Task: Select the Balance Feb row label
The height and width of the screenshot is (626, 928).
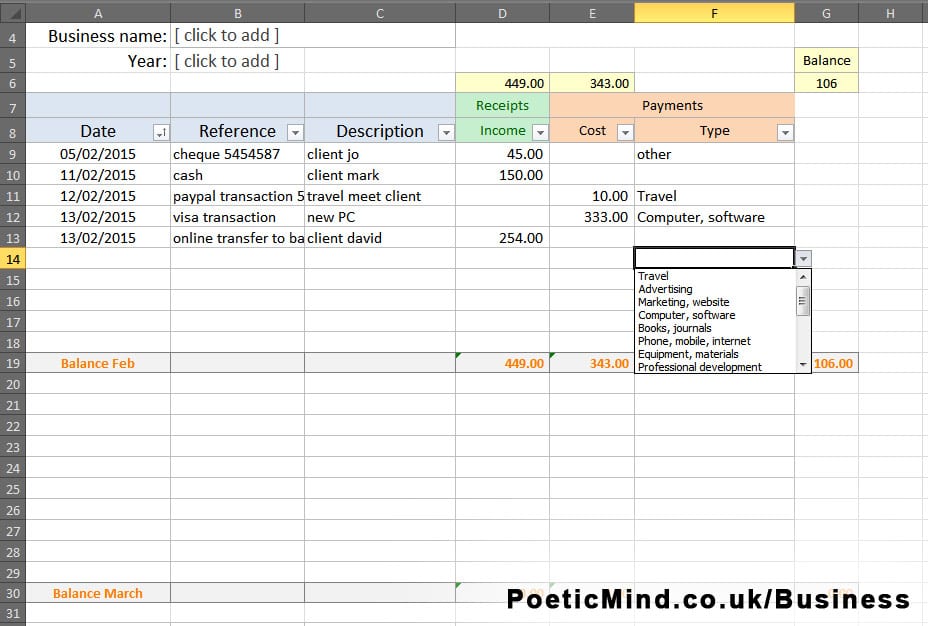Action: tap(97, 363)
